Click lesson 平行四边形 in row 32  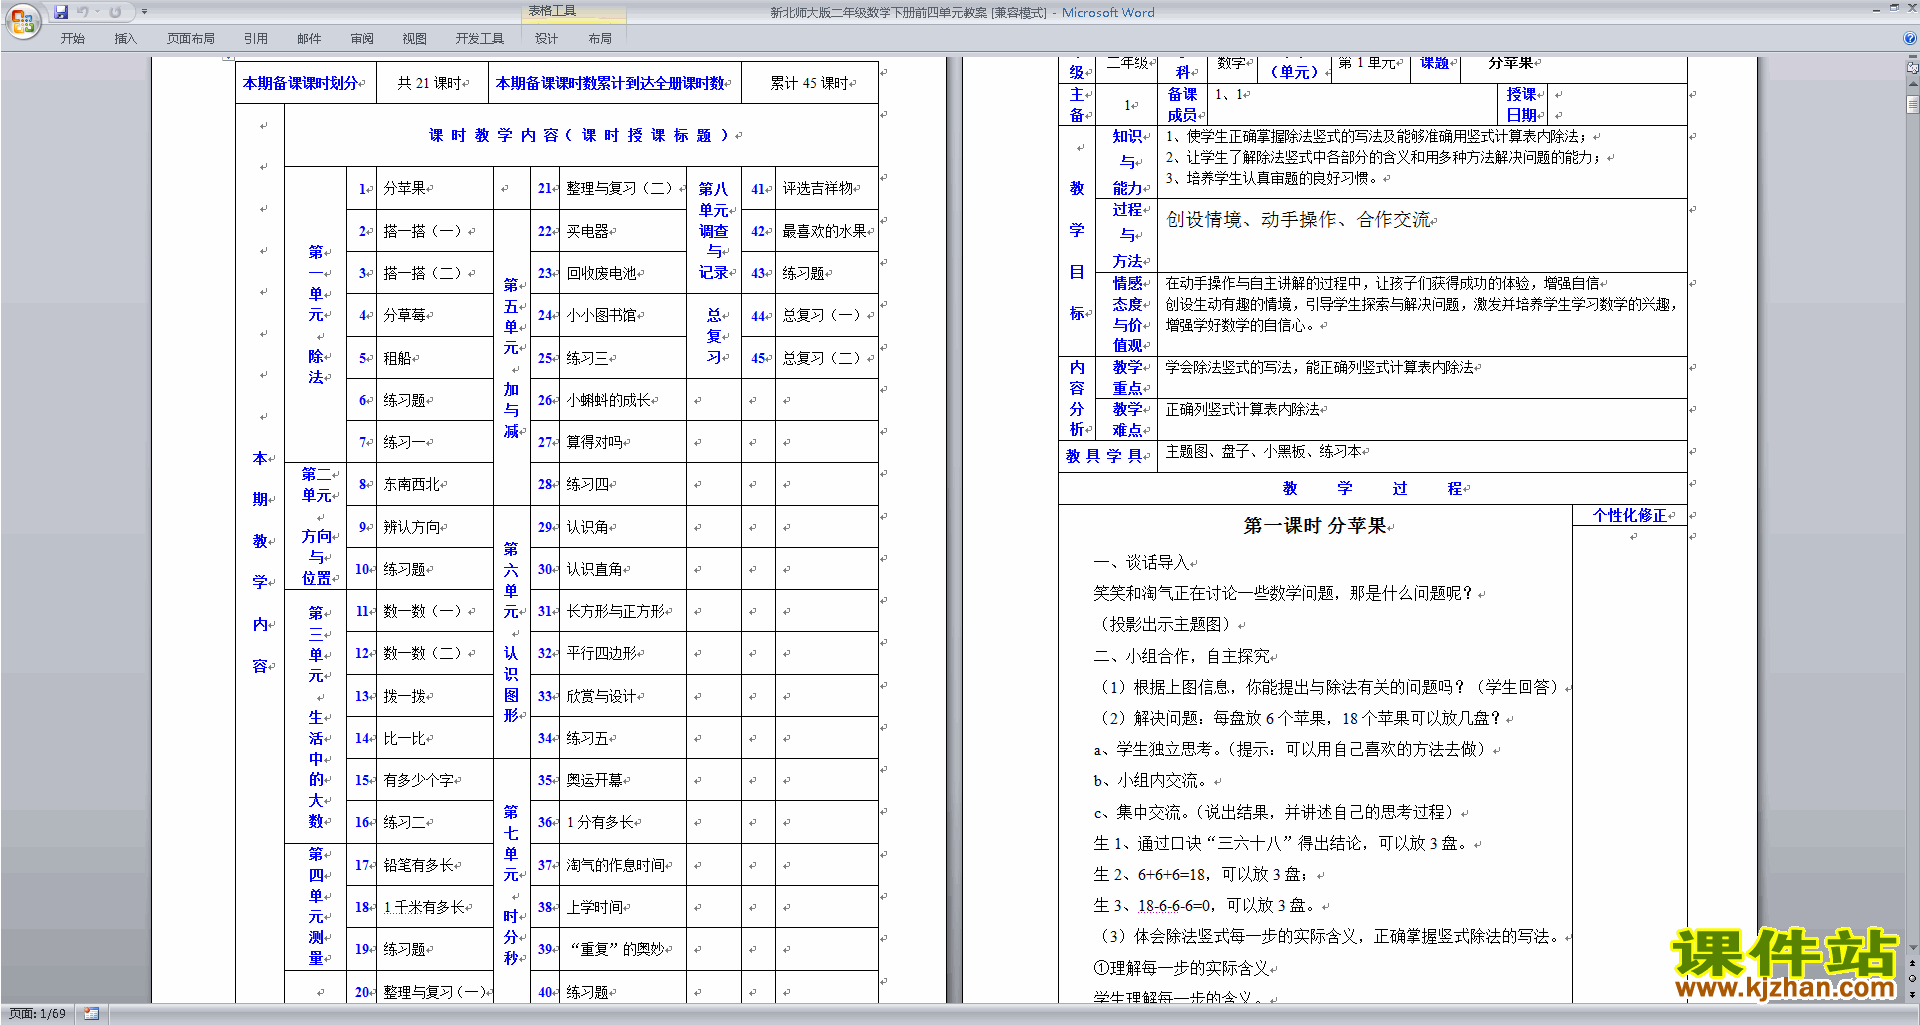pos(602,653)
